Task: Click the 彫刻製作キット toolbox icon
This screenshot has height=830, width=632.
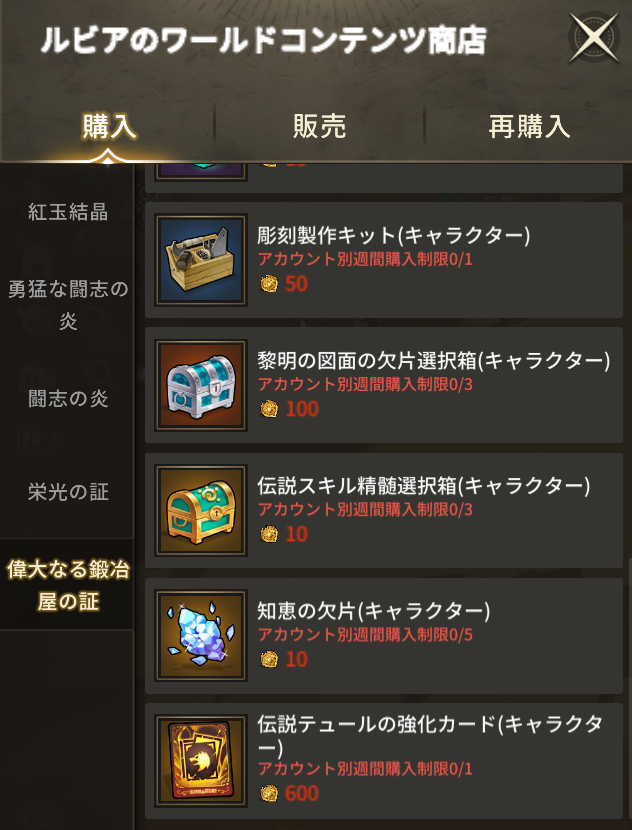Action: coord(201,260)
